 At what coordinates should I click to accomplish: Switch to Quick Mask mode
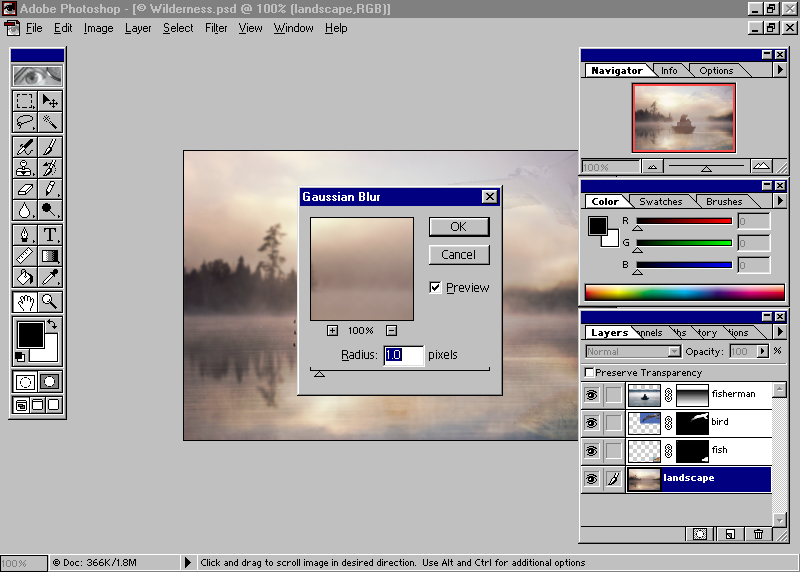50,382
